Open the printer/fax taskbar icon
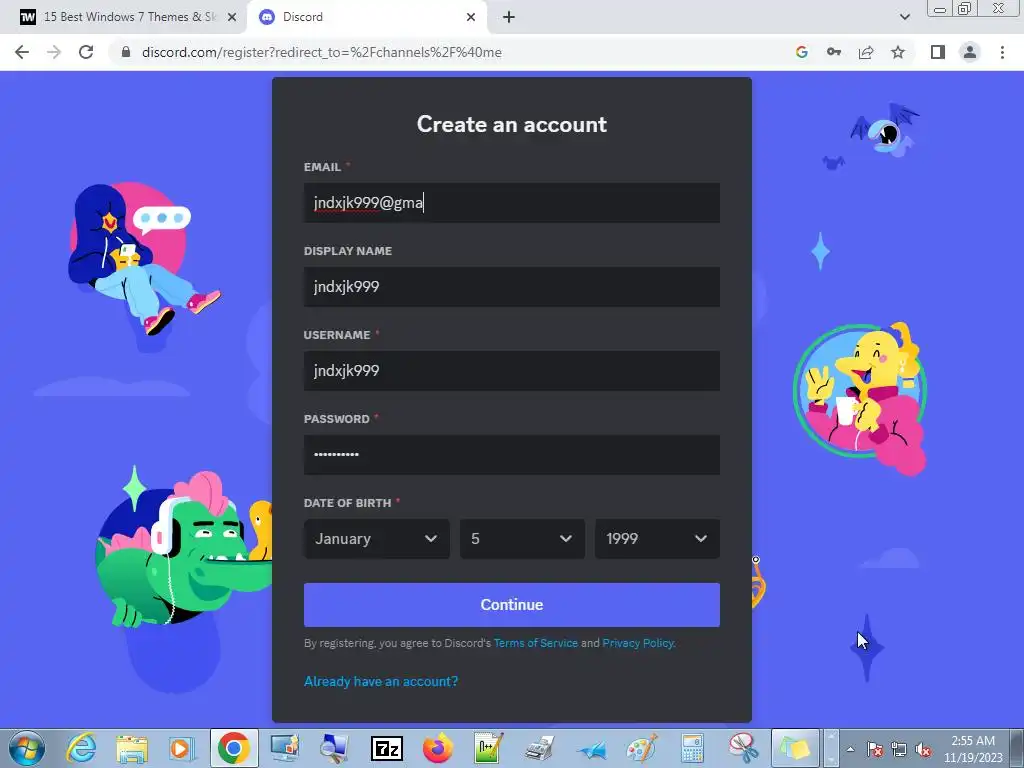Image resolution: width=1024 pixels, height=768 pixels. click(539, 748)
